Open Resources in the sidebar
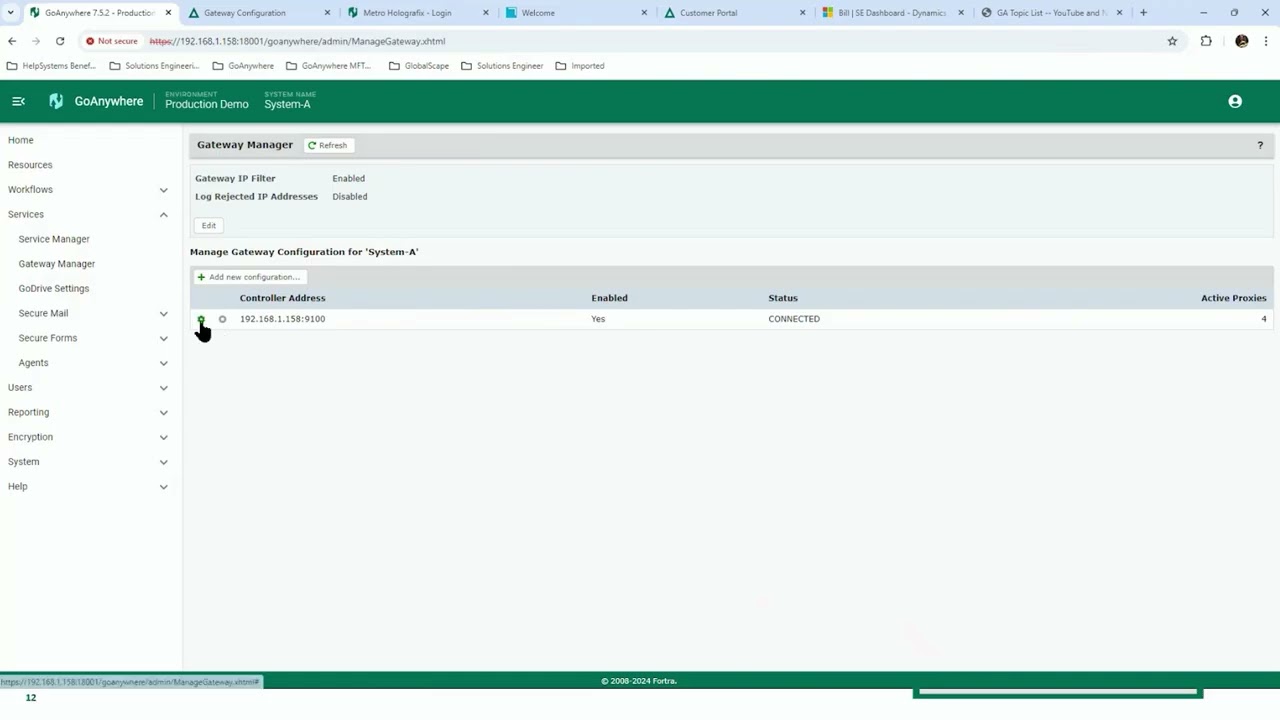Viewport: 1280px width, 720px height. pyautogui.click(x=30, y=165)
